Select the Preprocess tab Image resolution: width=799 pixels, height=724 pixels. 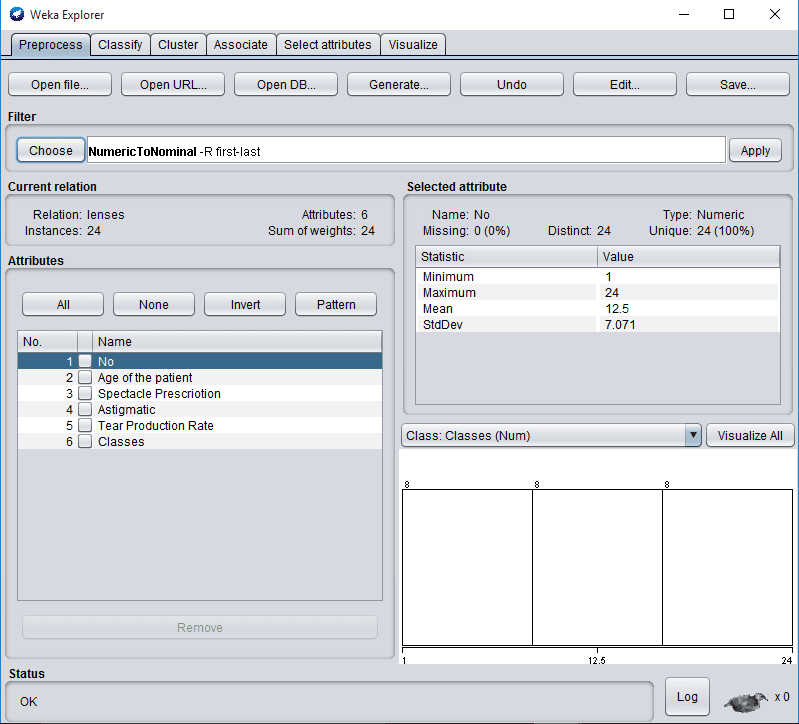click(x=50, y=45)
